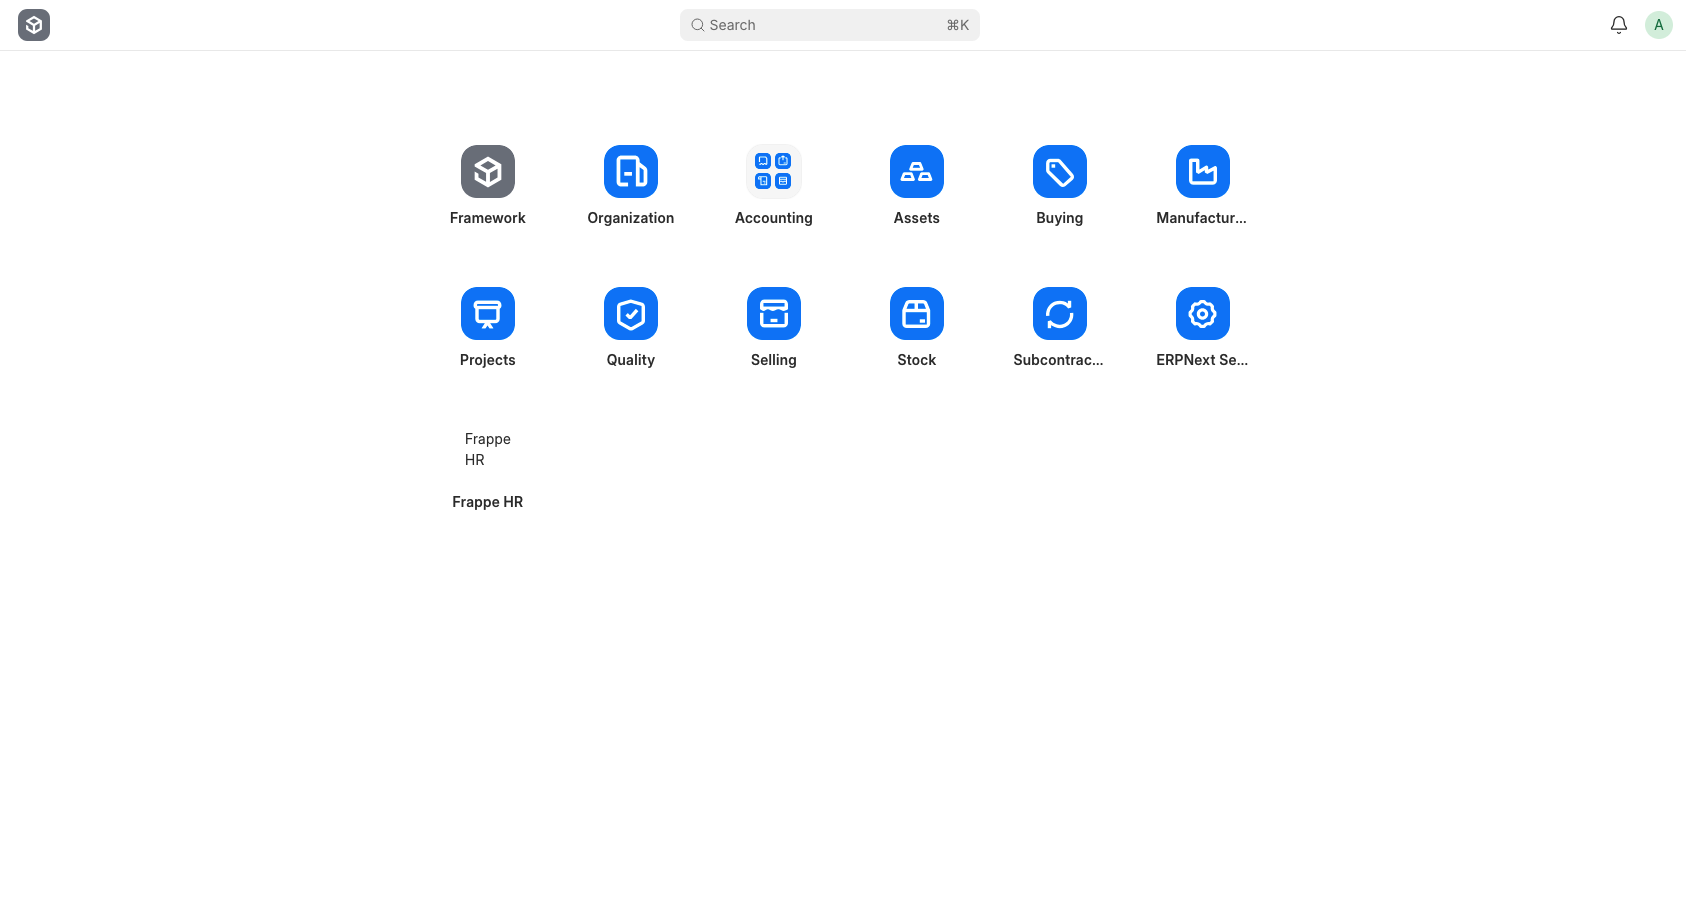
Task: Click the 'Manufactur...' label
Action: pos(1202,218)
